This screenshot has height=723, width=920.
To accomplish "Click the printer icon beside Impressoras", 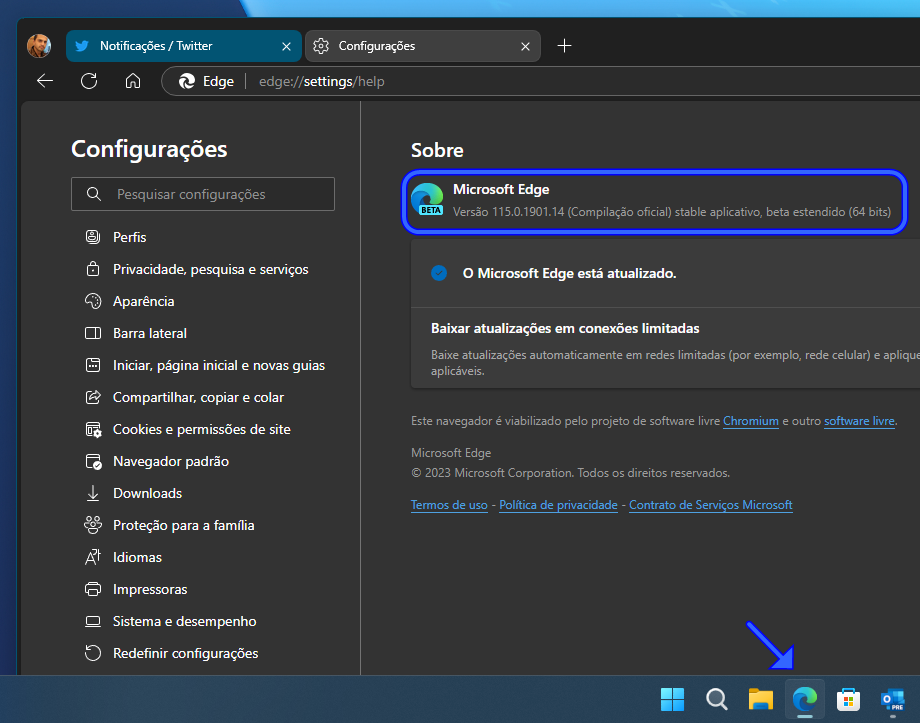I will point(93,589).
